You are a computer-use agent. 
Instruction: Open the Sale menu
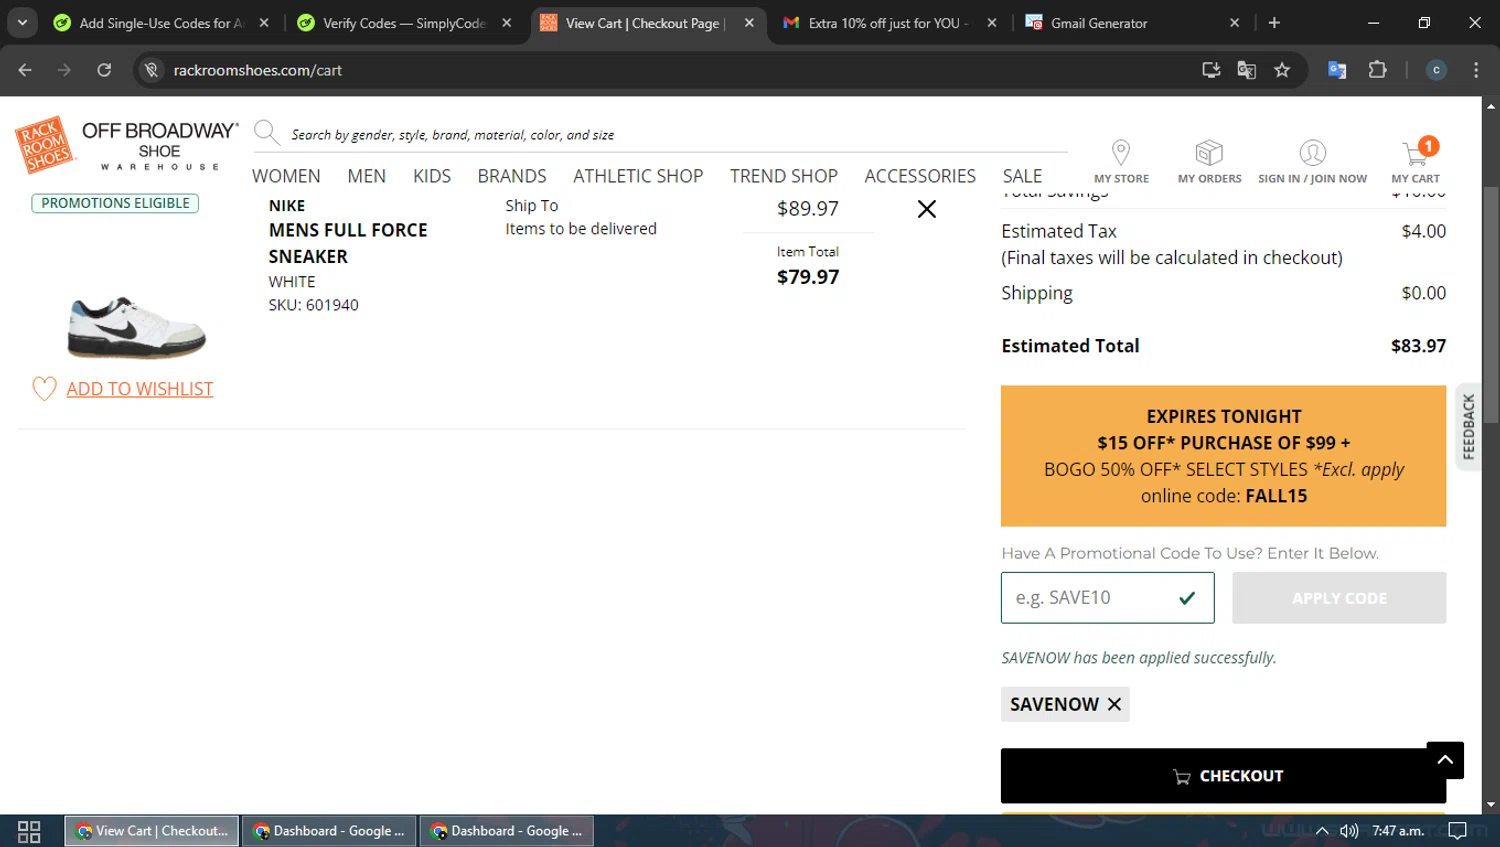tap(1022, 176)
